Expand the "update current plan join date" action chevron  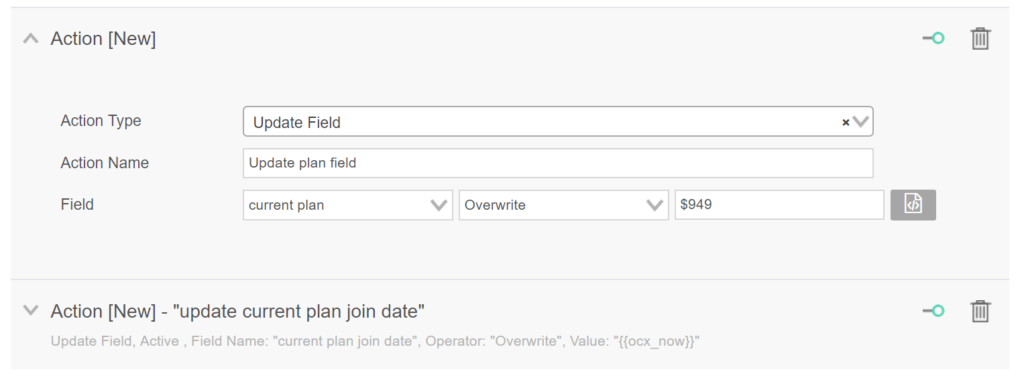tap(31, 310)
